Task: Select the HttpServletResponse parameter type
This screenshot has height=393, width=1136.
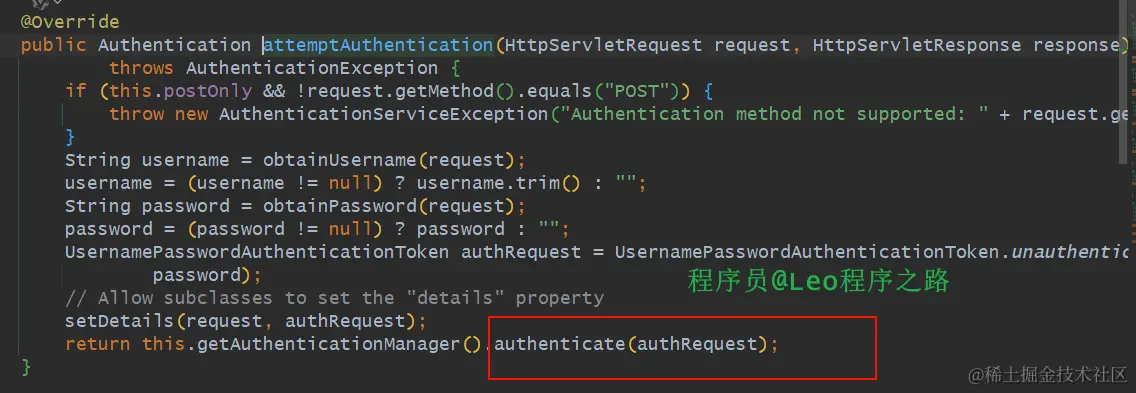Action: click(916, 46)
